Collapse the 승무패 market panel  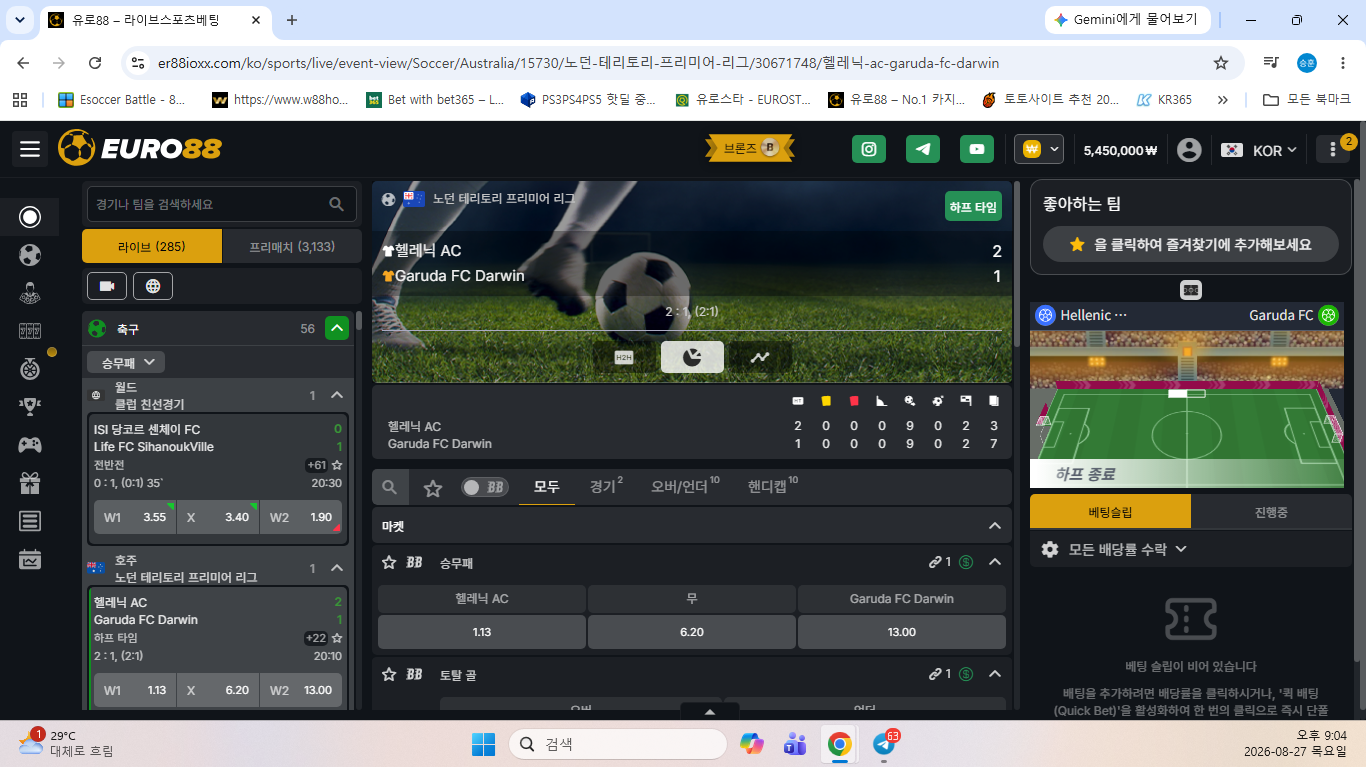pyautogui.click(x=994, y=562)
